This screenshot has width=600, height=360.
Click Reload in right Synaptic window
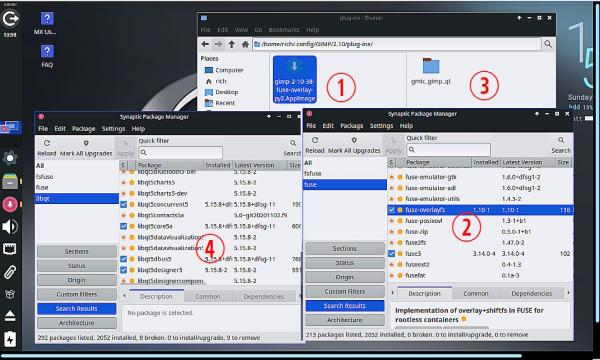[x=315, y=145]
